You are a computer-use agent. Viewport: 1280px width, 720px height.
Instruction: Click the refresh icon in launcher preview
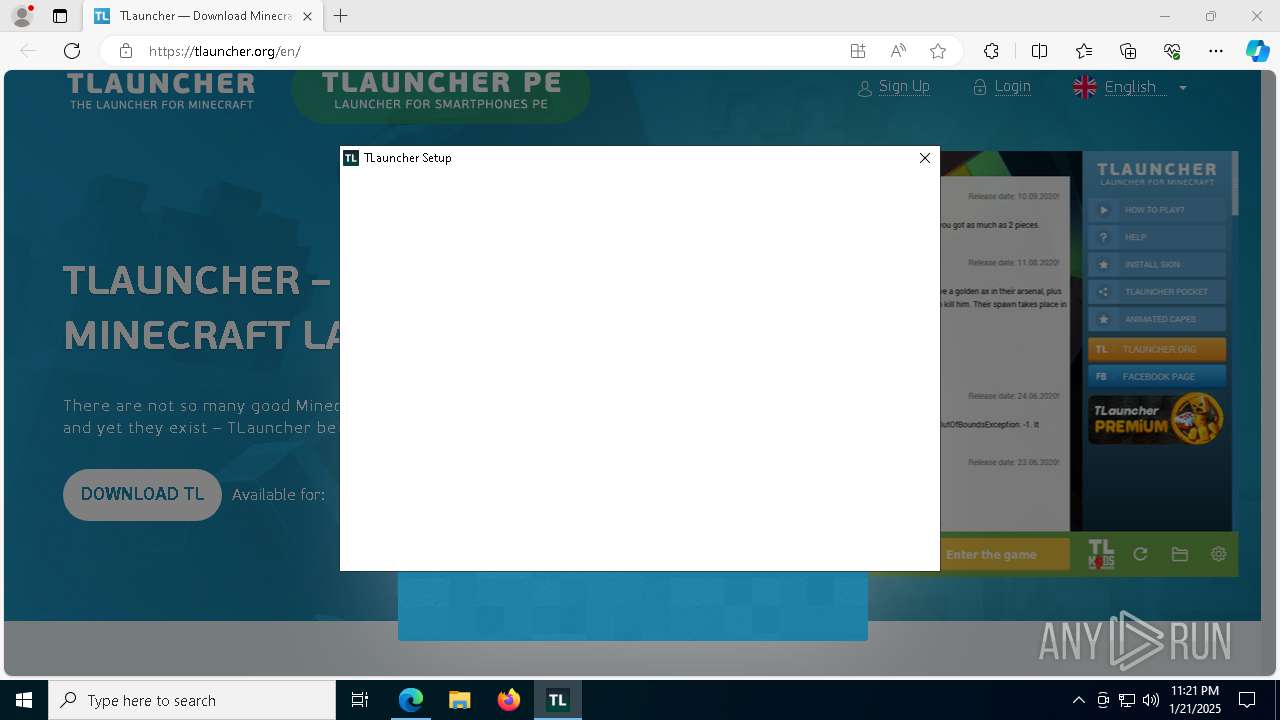tap(1140, 555)
